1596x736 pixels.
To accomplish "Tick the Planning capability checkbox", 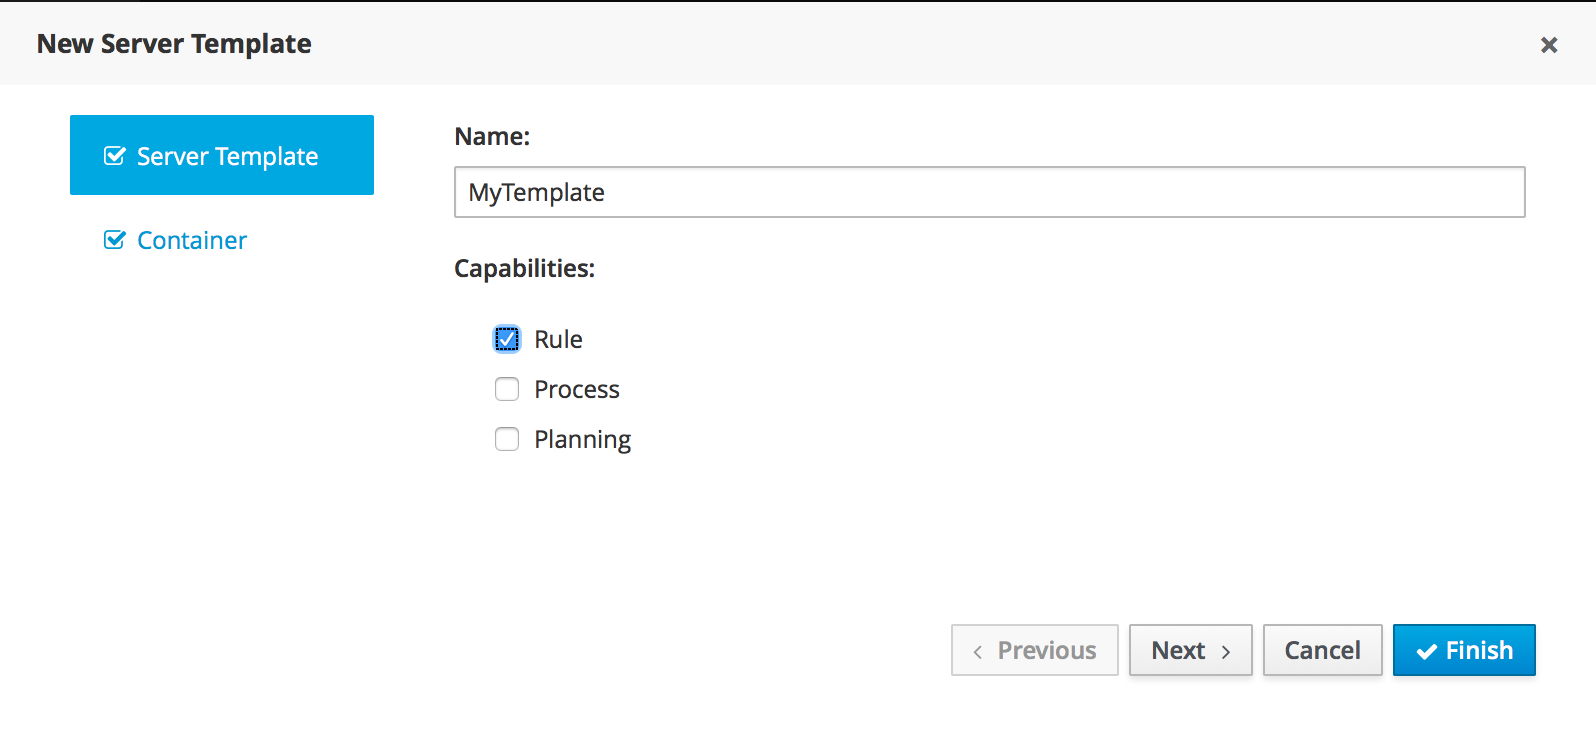I will tap(507, 439).
